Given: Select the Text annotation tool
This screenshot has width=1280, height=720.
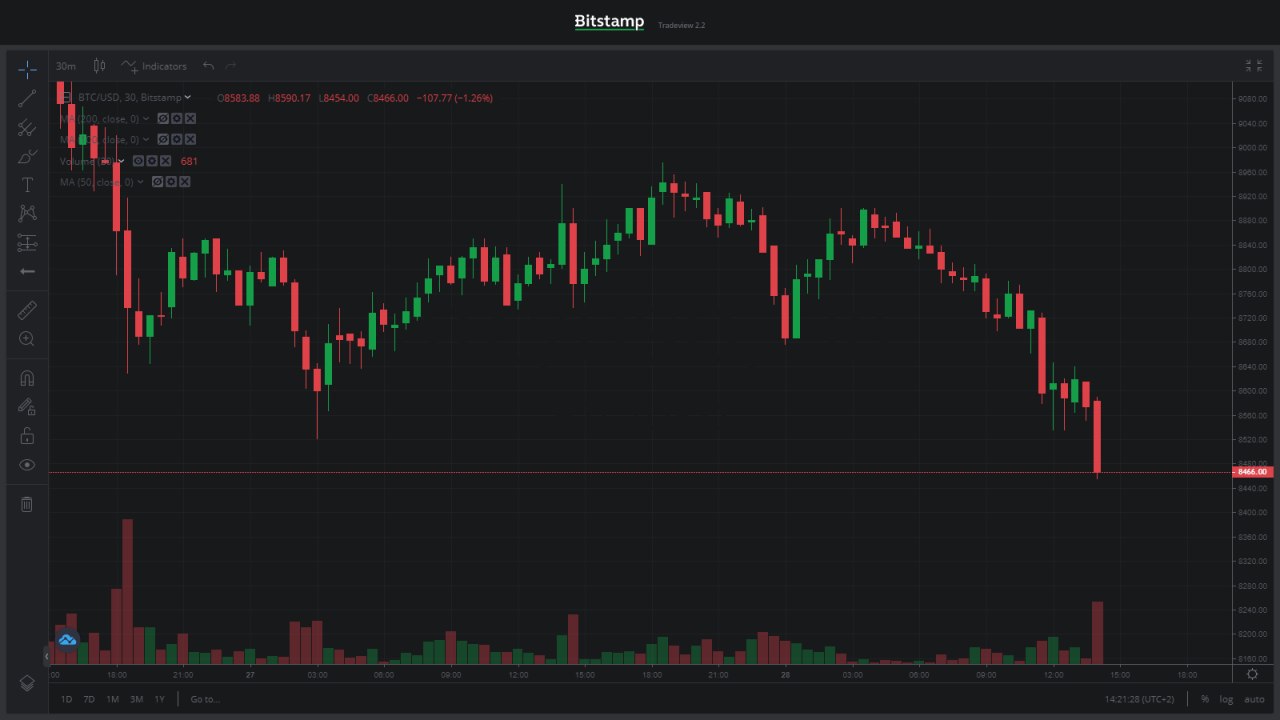Looking at the screenshot, I should [27, 185].
